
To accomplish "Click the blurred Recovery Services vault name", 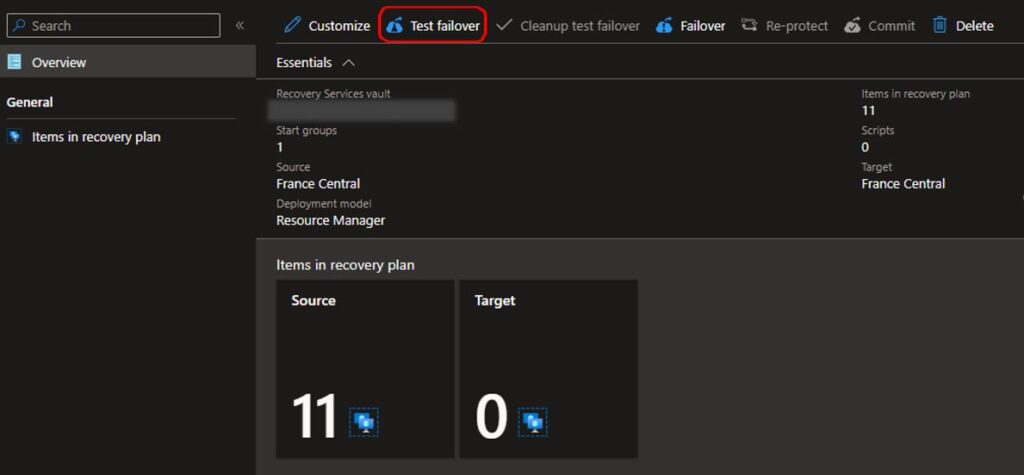I will [361, 110].
